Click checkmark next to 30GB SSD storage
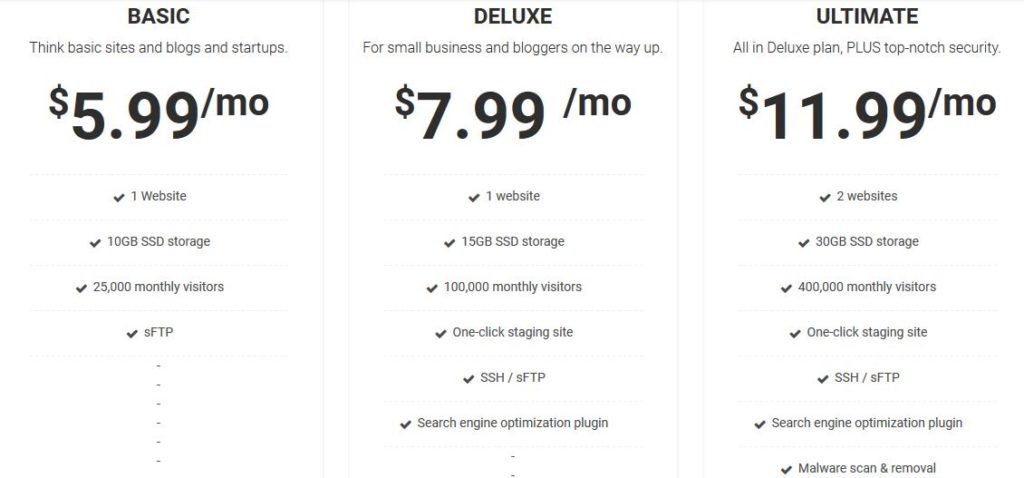The image size is (1024, 478). pos(804,243)
